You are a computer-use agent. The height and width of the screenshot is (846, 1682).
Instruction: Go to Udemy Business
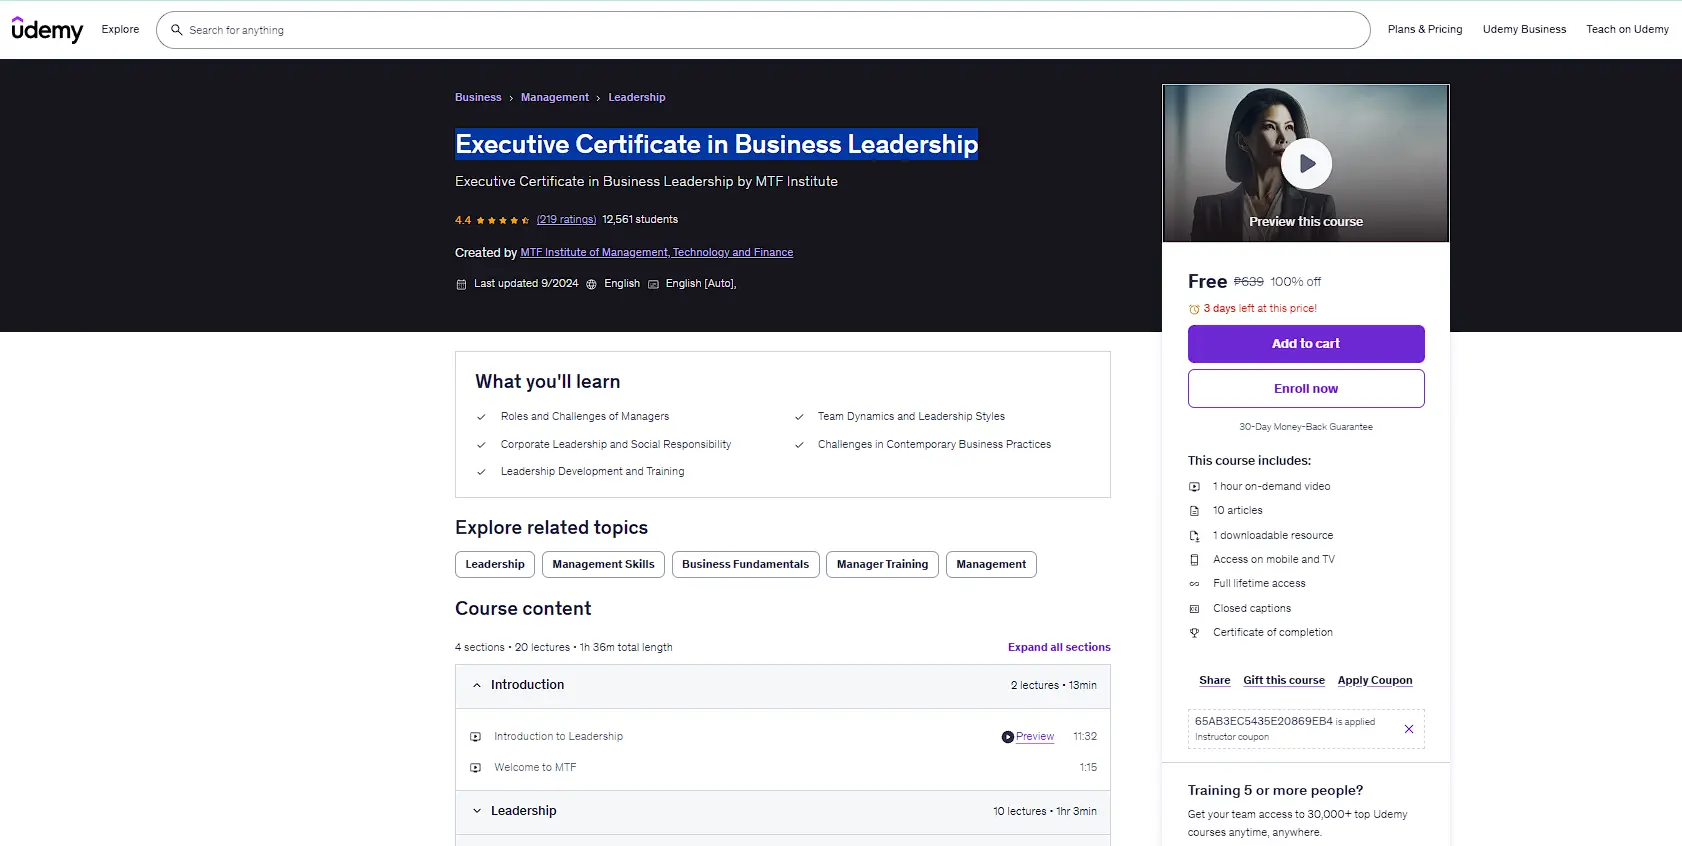point(1524,30)
